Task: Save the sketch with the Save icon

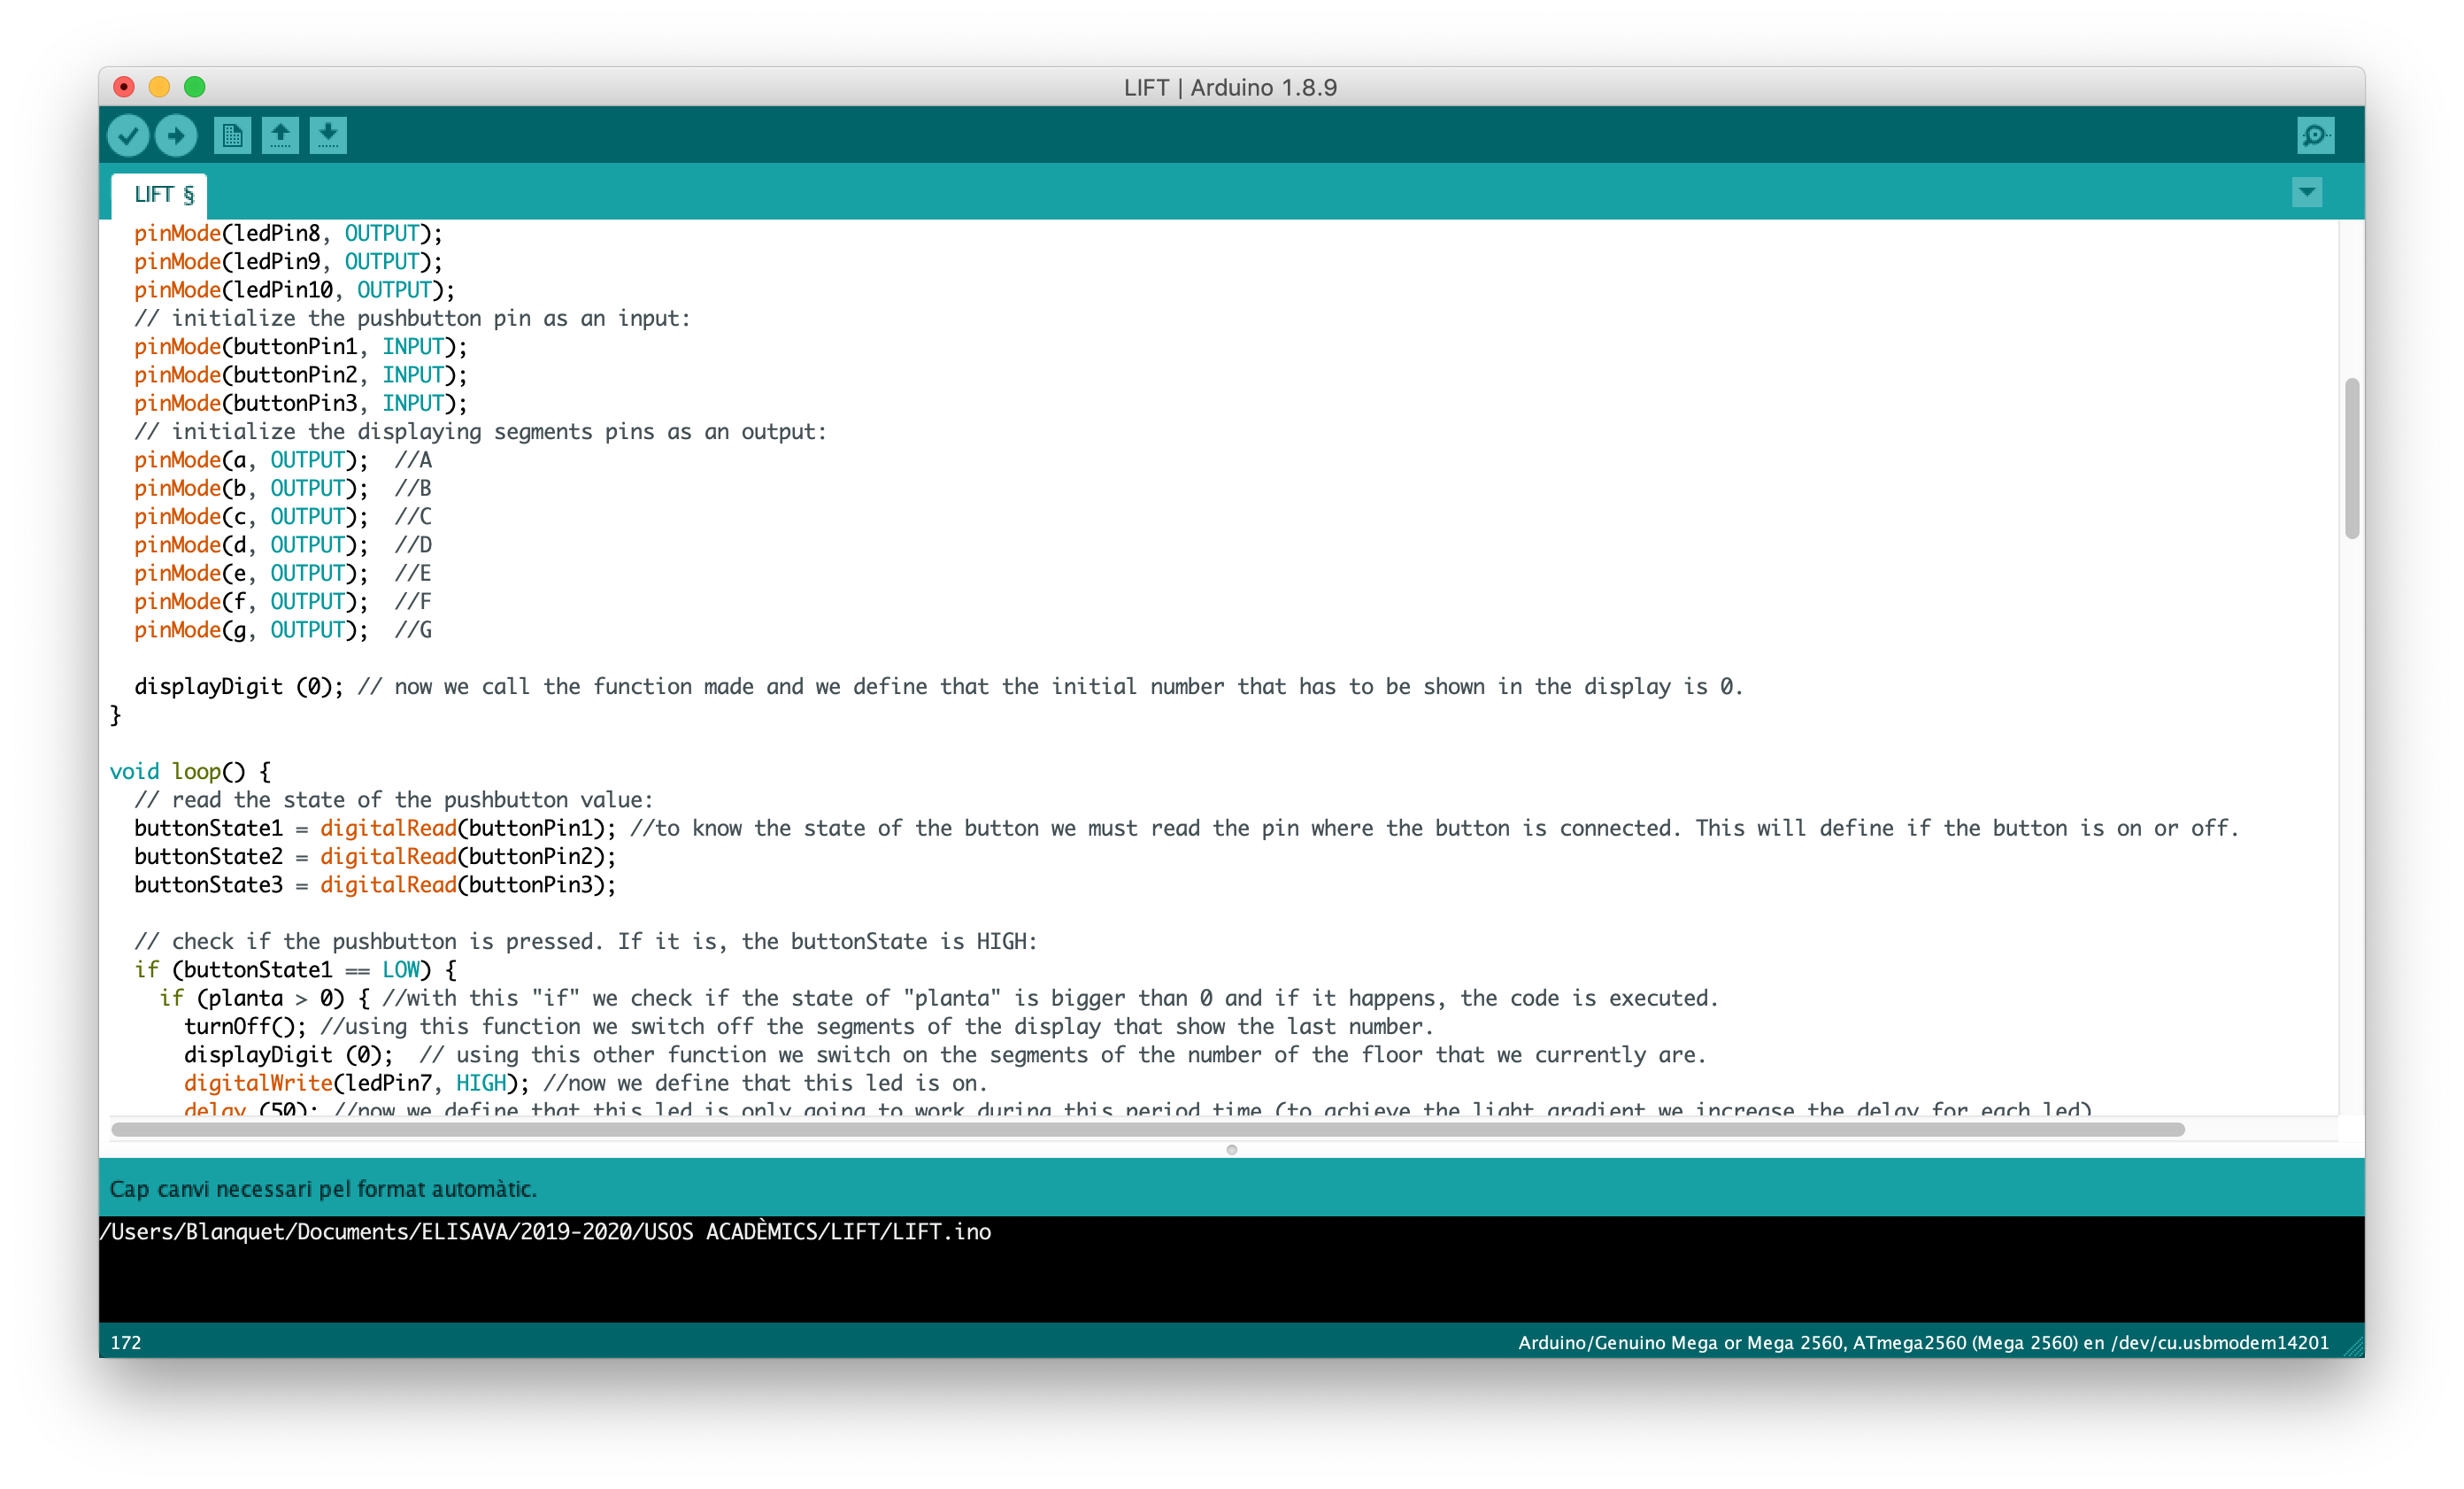Action: click(x=328, y=135)
